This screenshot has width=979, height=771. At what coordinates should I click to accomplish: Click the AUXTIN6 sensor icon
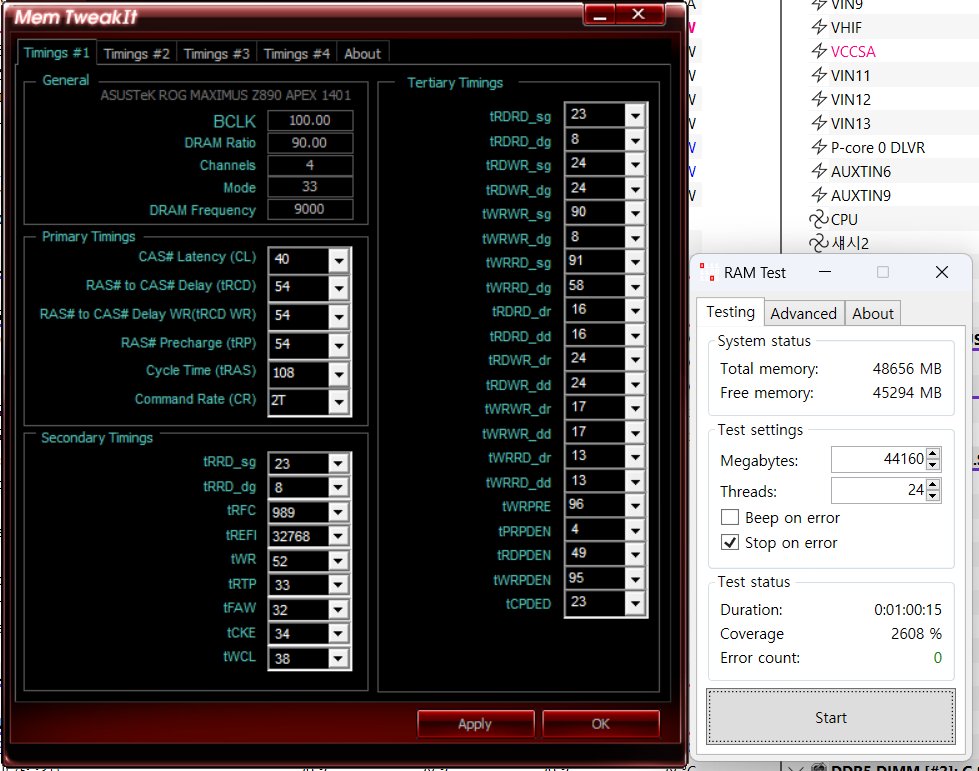tap(819, 171)
